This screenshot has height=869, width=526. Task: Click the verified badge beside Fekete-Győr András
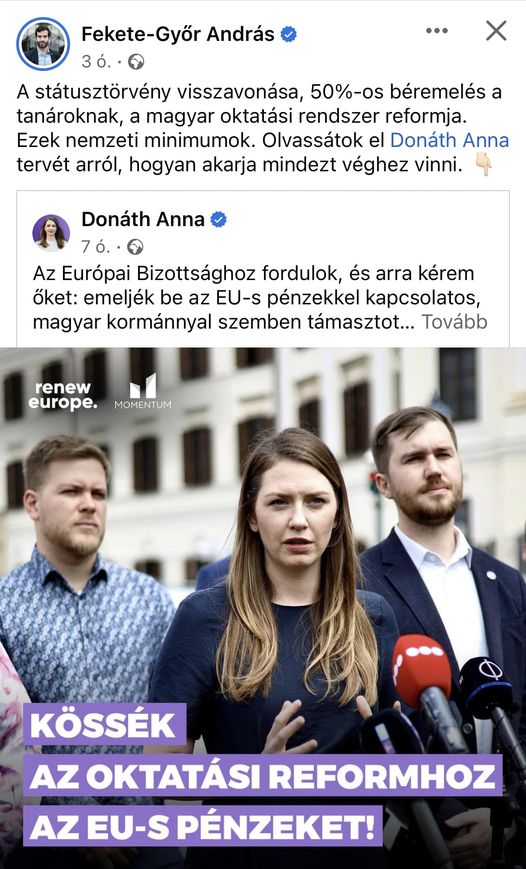pos(288,34)
